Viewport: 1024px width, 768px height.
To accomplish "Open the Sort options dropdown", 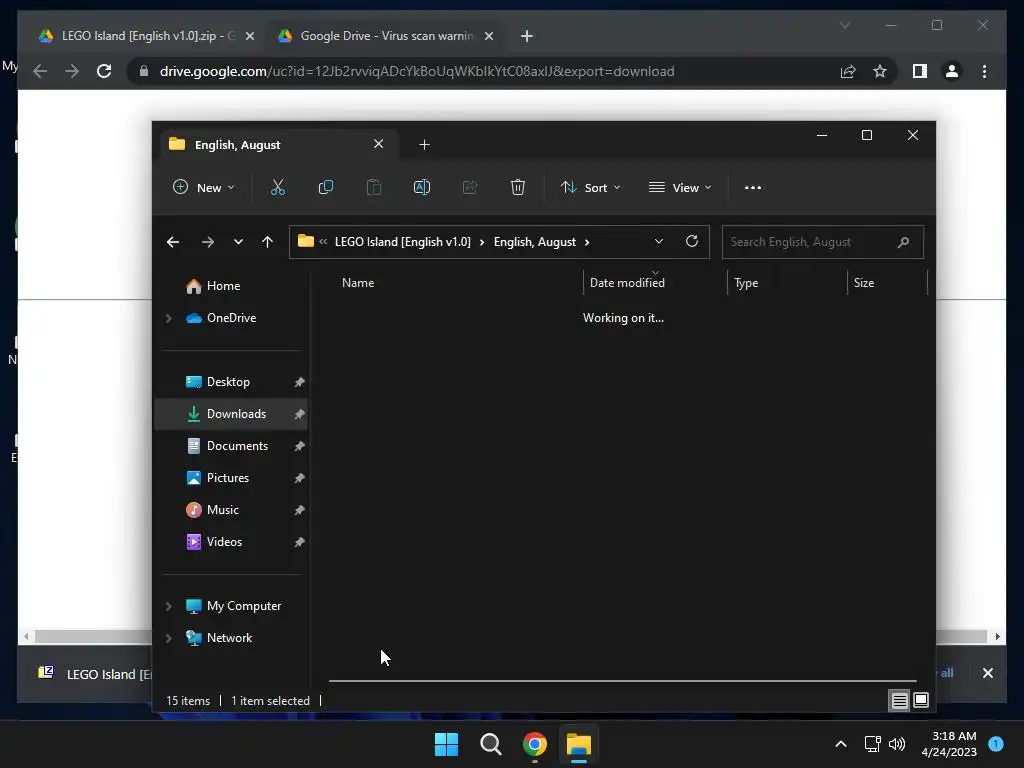I will pos(590,187).
